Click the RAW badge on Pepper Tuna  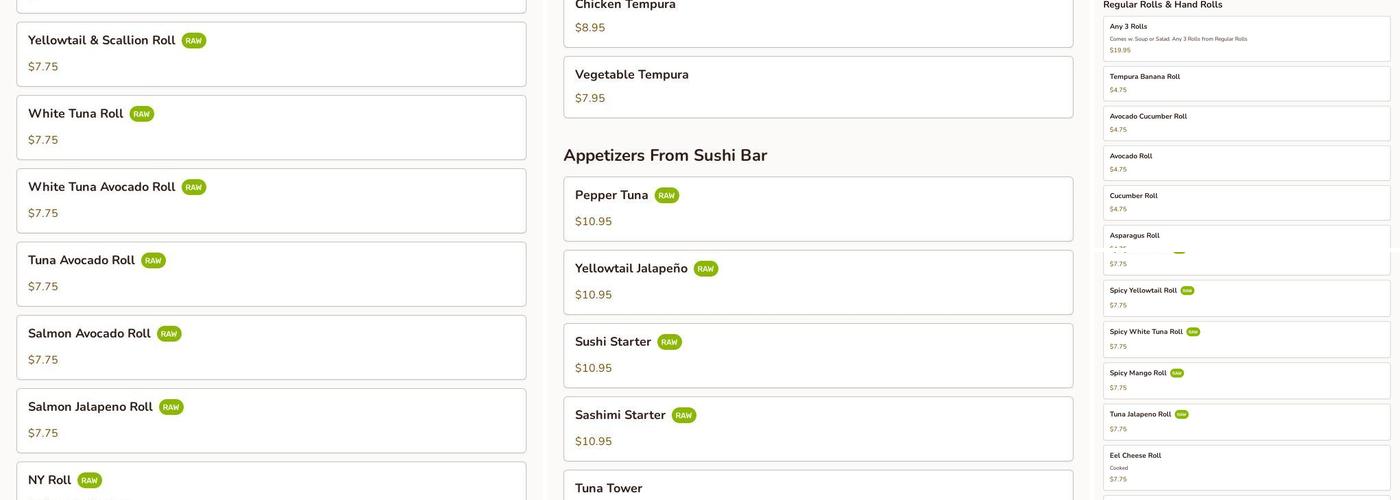[x=667, y=196]
